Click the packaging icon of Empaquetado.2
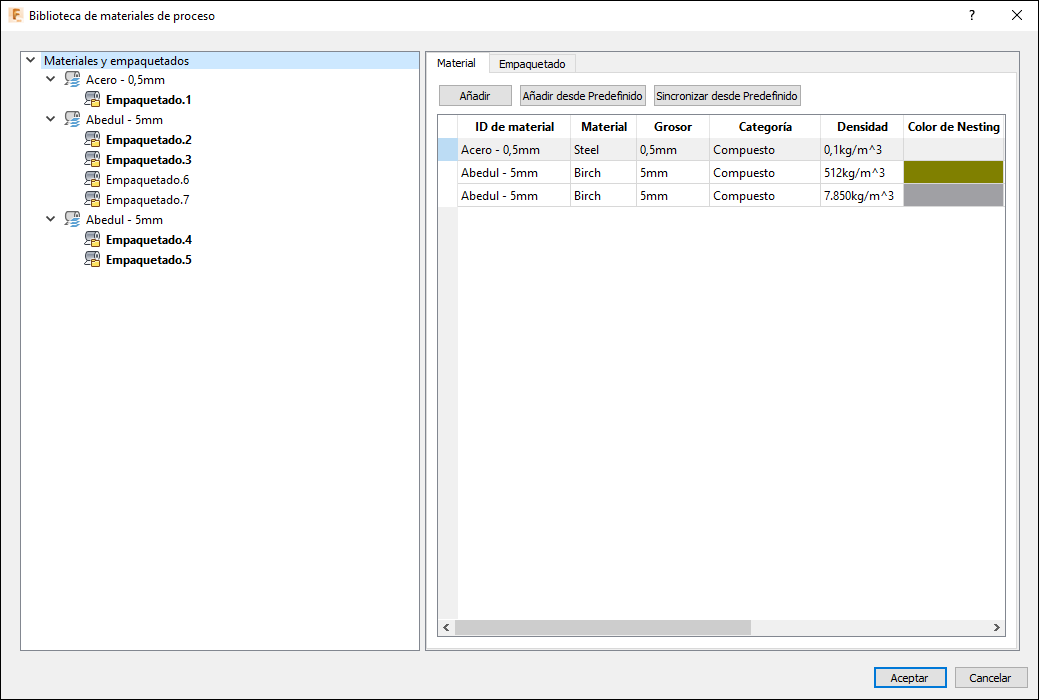Image resolution: width=1039 pixels, height=700 pixels. 92,140
